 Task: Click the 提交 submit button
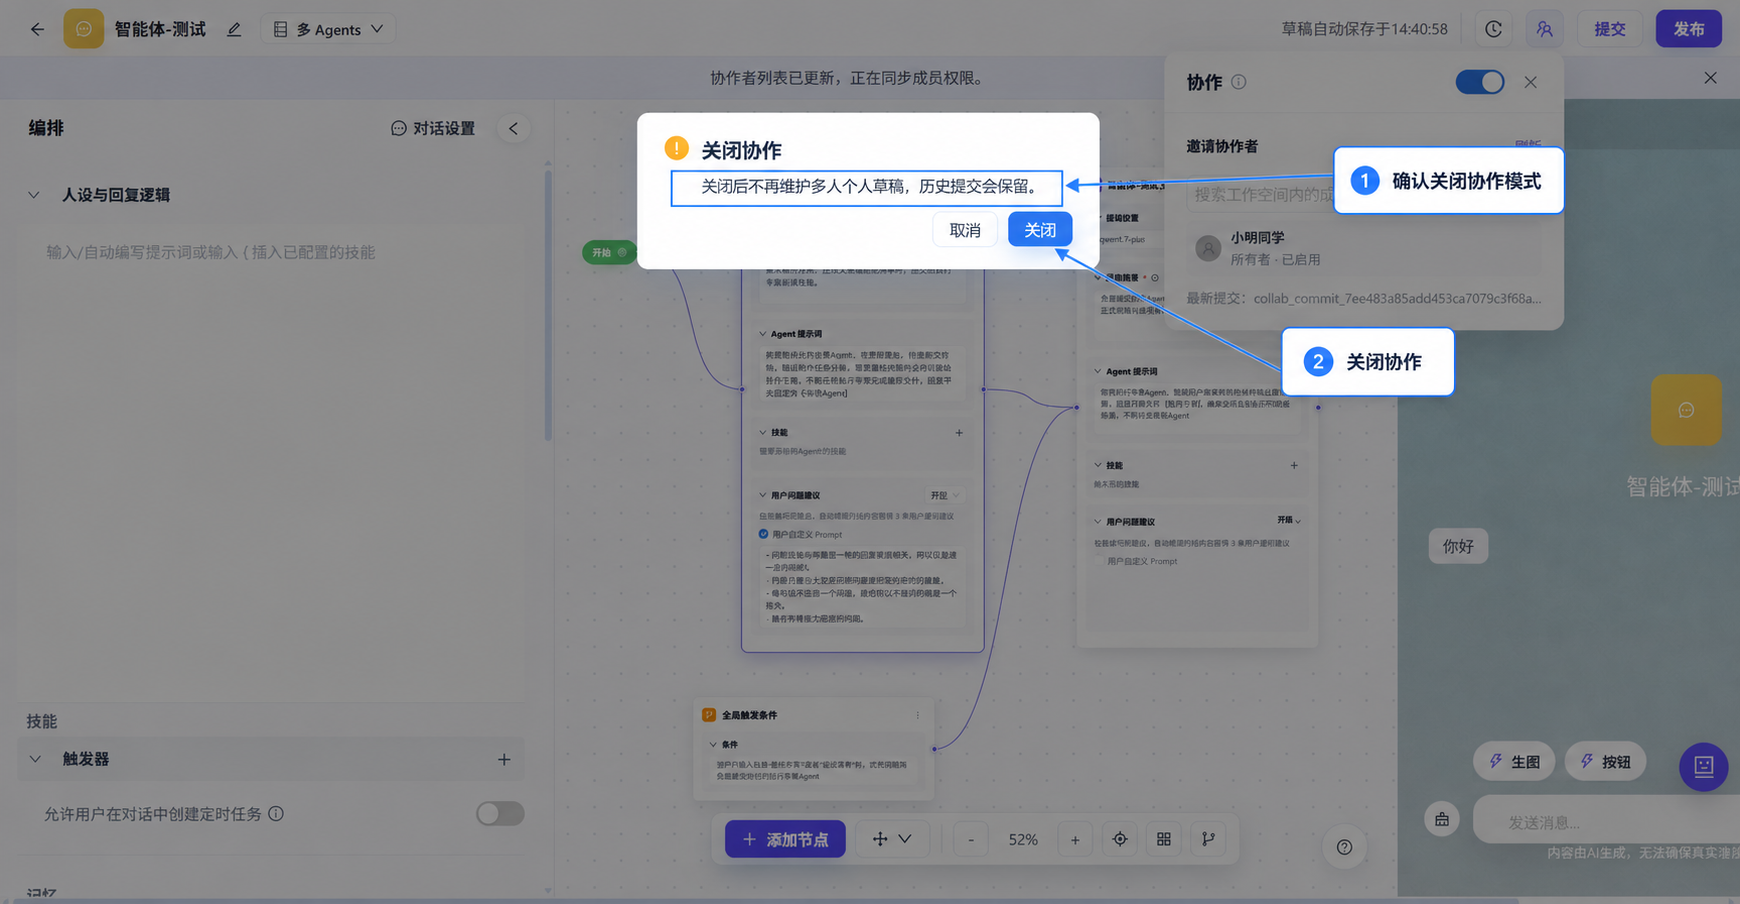coord(1610,29)
